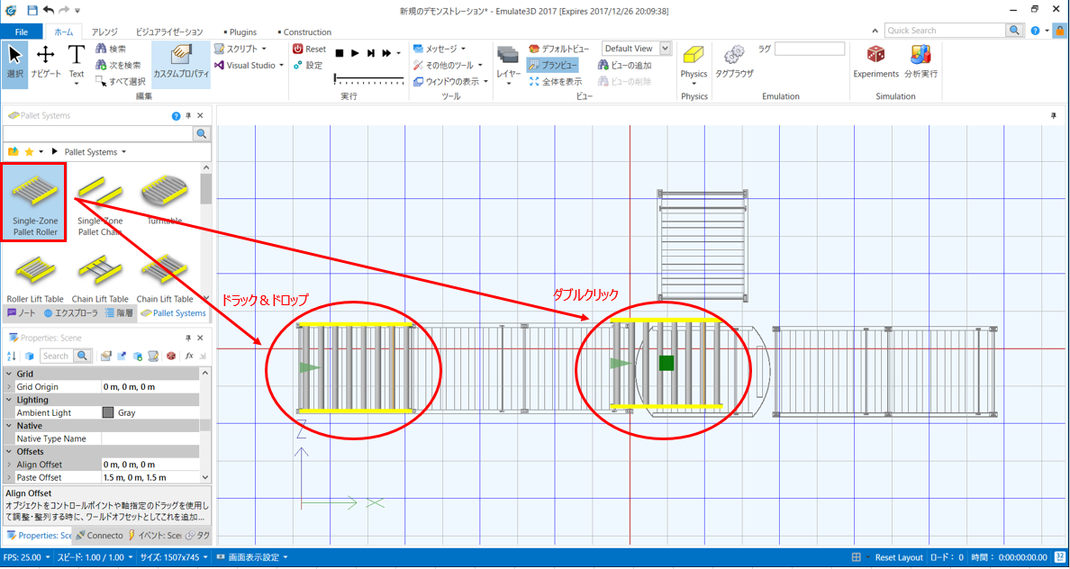This screenshot has height=569, width=1070.
Task: Click into the ラグ input field
Action: [x=809, y=49]
